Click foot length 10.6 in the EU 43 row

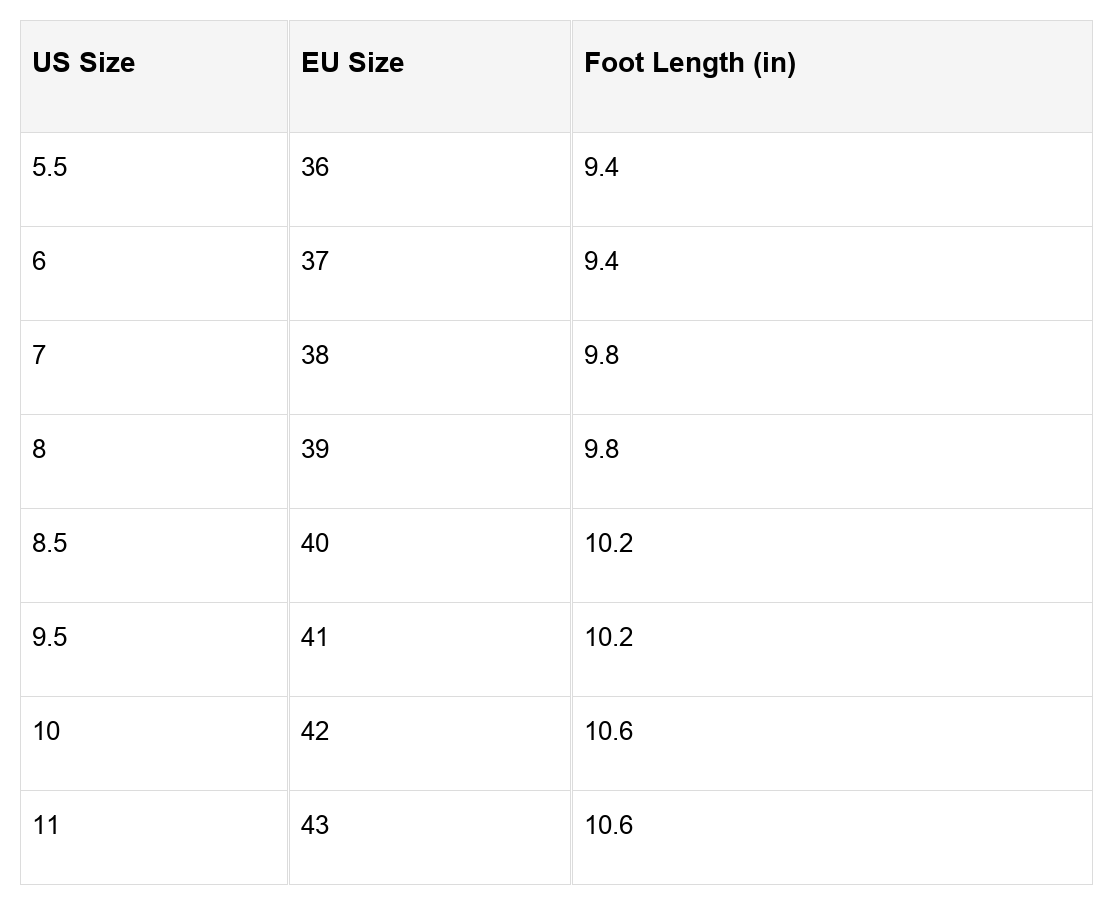(x=832, y=837)
